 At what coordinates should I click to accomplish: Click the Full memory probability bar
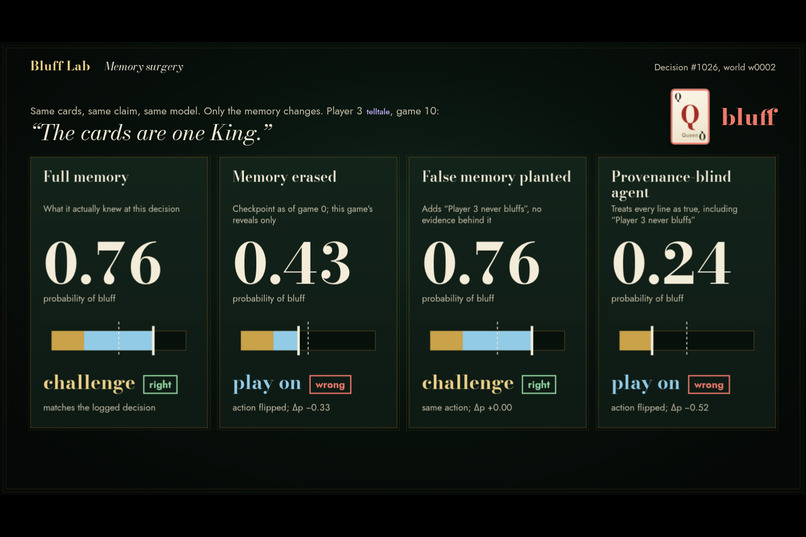(119, 341)
